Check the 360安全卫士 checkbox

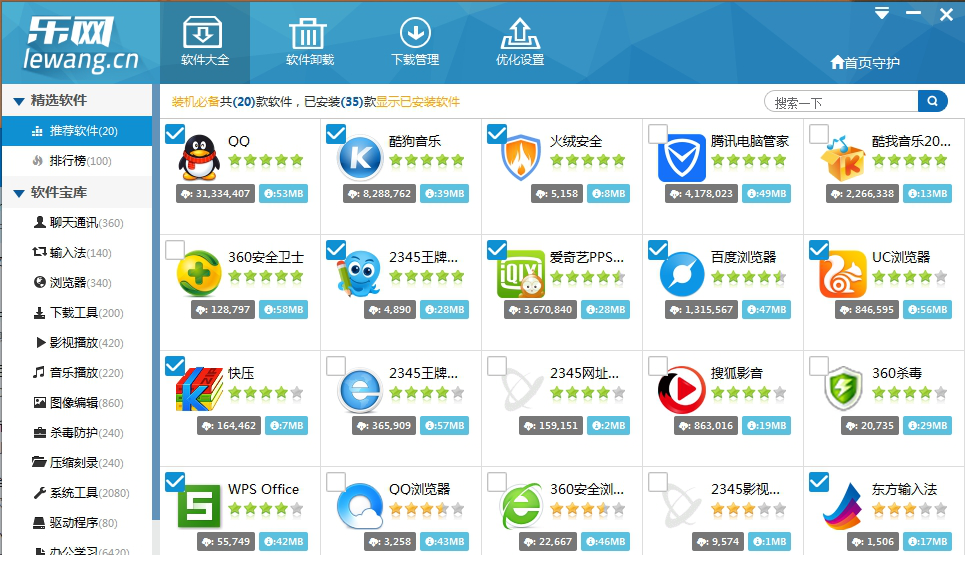click(x=175, y=250)
